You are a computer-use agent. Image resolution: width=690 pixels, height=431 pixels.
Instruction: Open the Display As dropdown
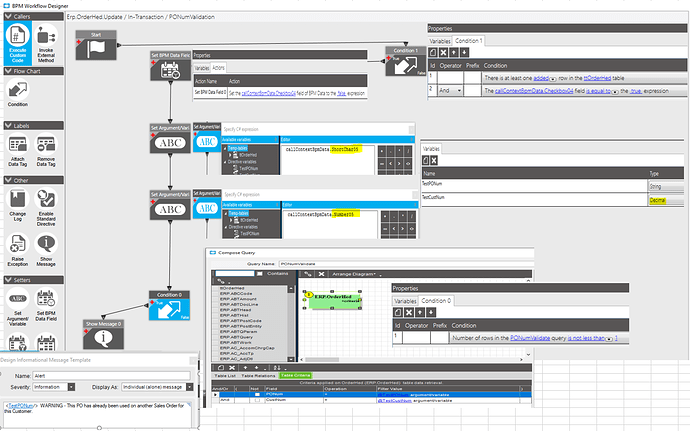click(x=190, y=387)
